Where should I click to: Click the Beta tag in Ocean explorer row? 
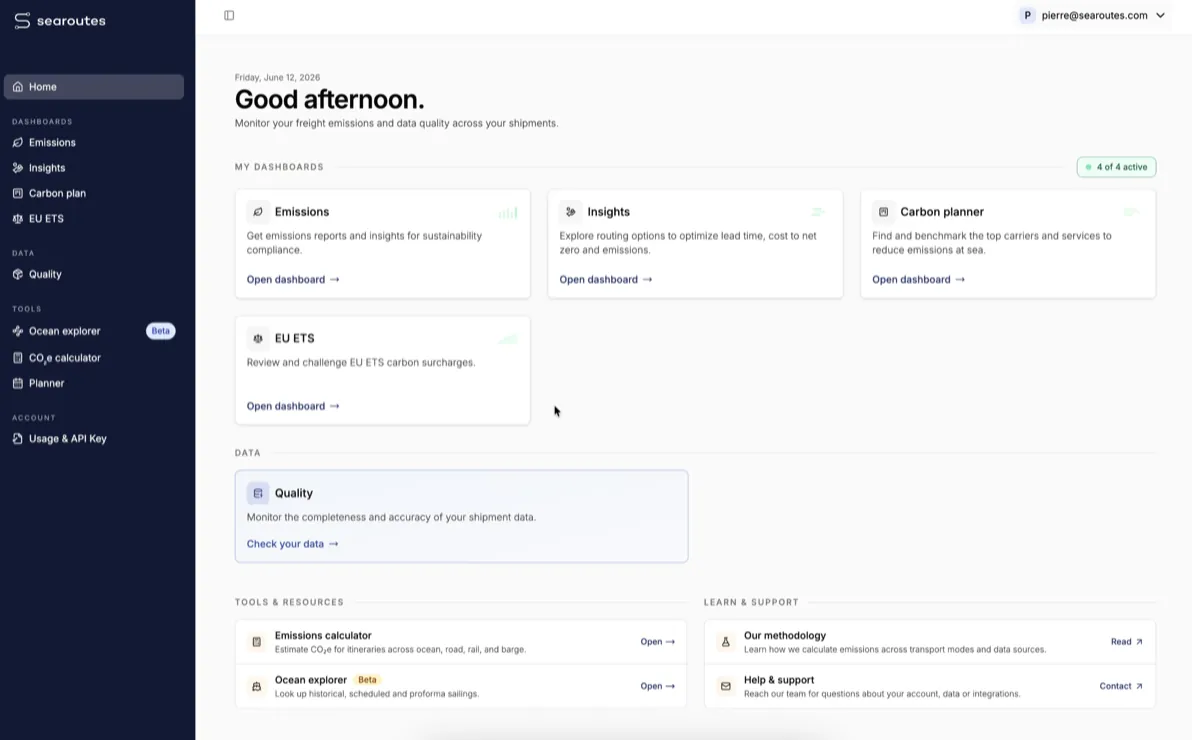tap(367, 680)
